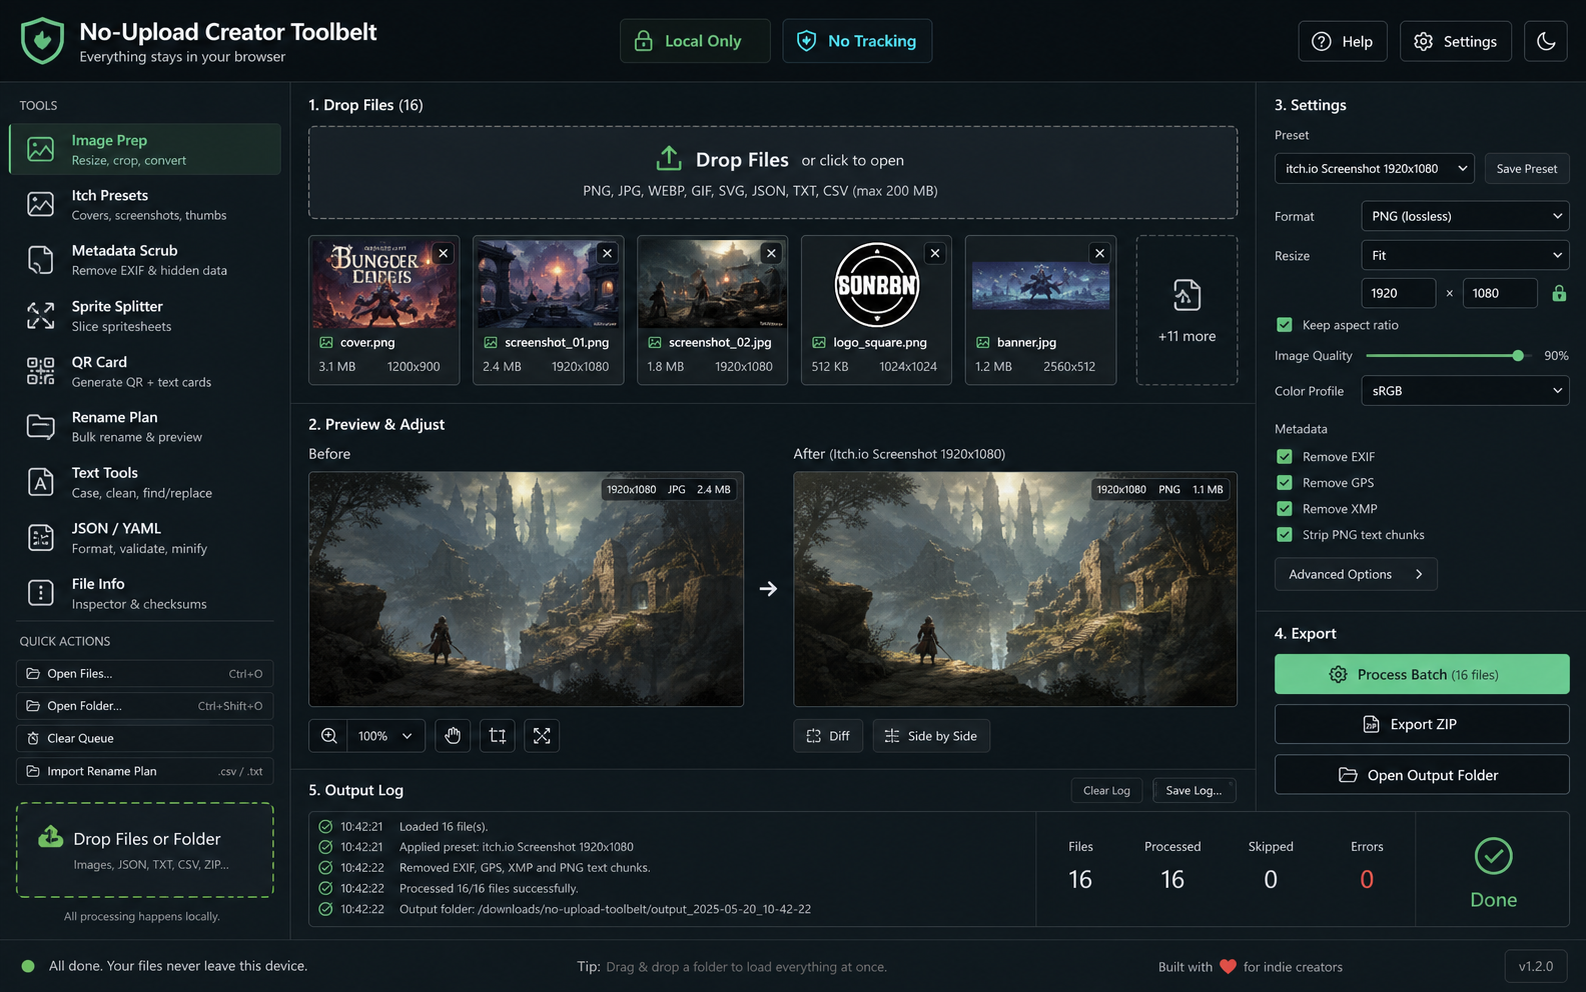The height and width of the screenshot is (992, 1586).
Task: Click the height field showing 1080
Action: 1500,293
